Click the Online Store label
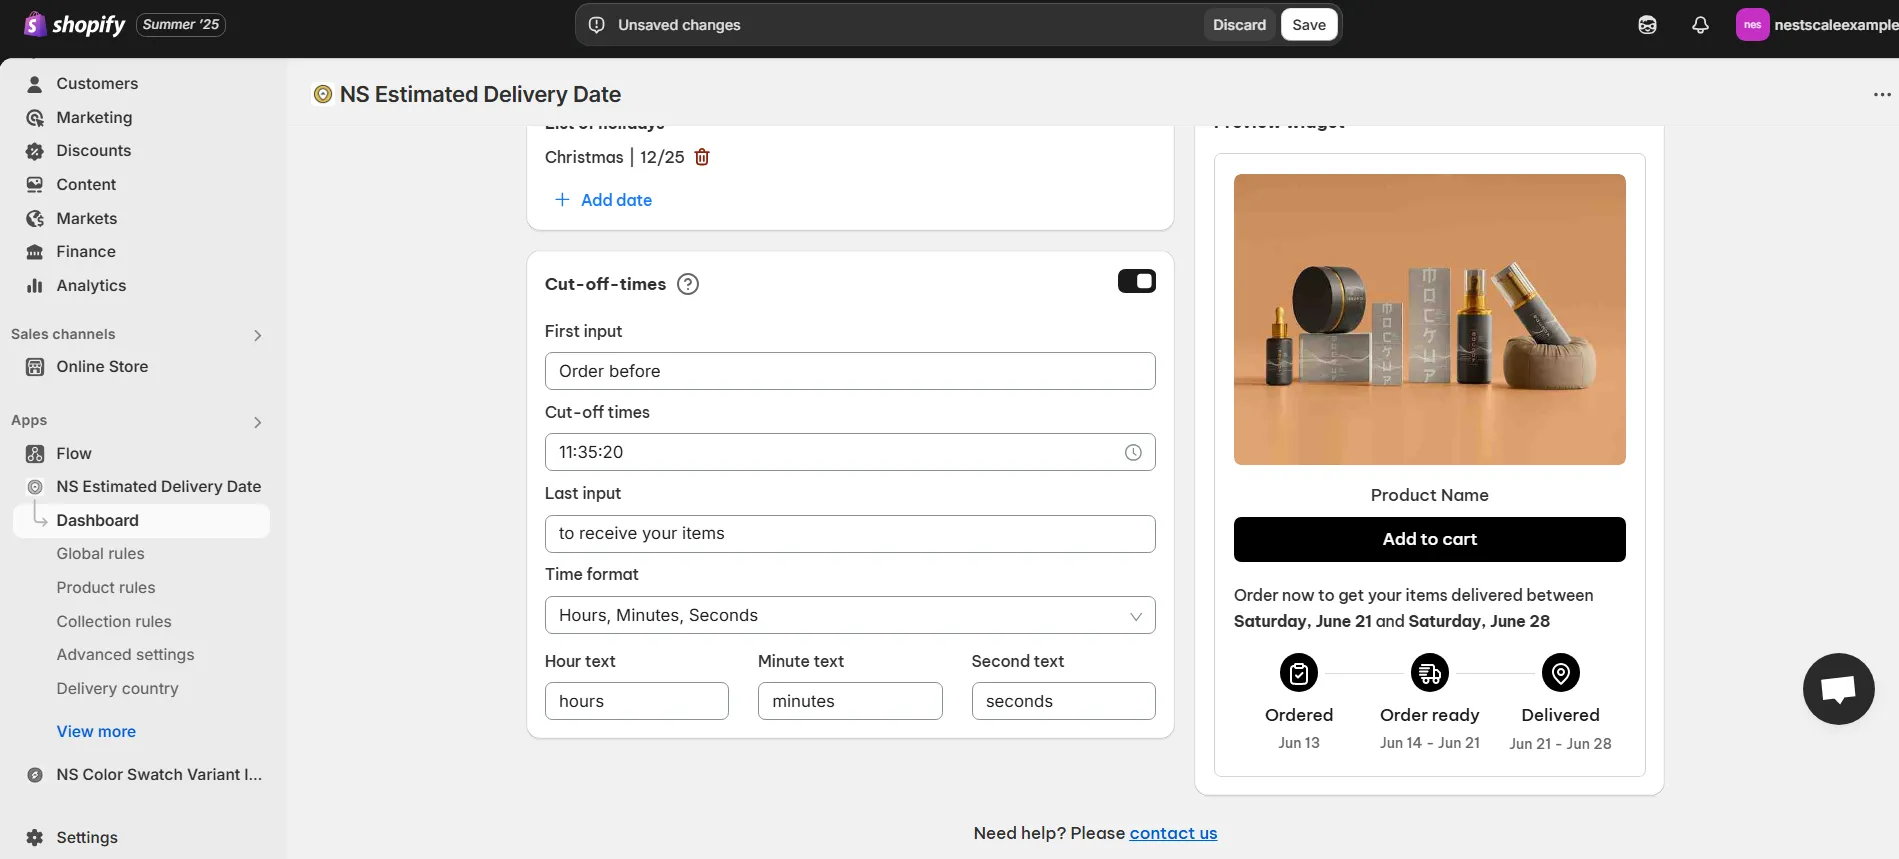Screen dimensions: 1899x859 click(x=102, y=367)
